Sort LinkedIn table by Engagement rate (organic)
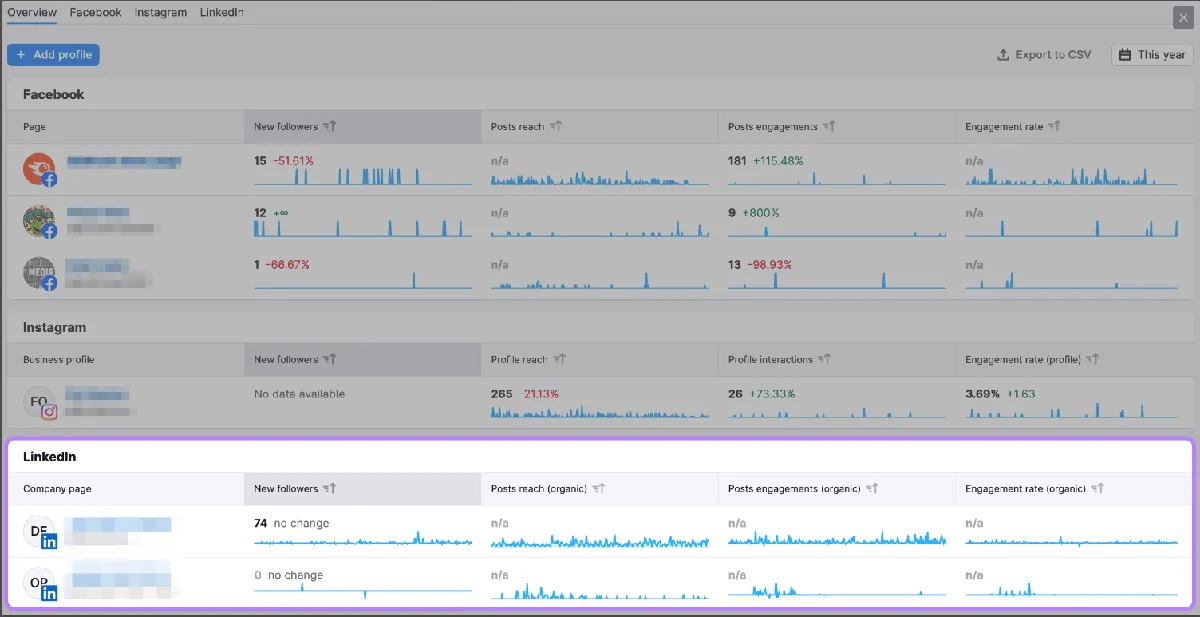The image size is (1200, 617). click(1099, 489)
